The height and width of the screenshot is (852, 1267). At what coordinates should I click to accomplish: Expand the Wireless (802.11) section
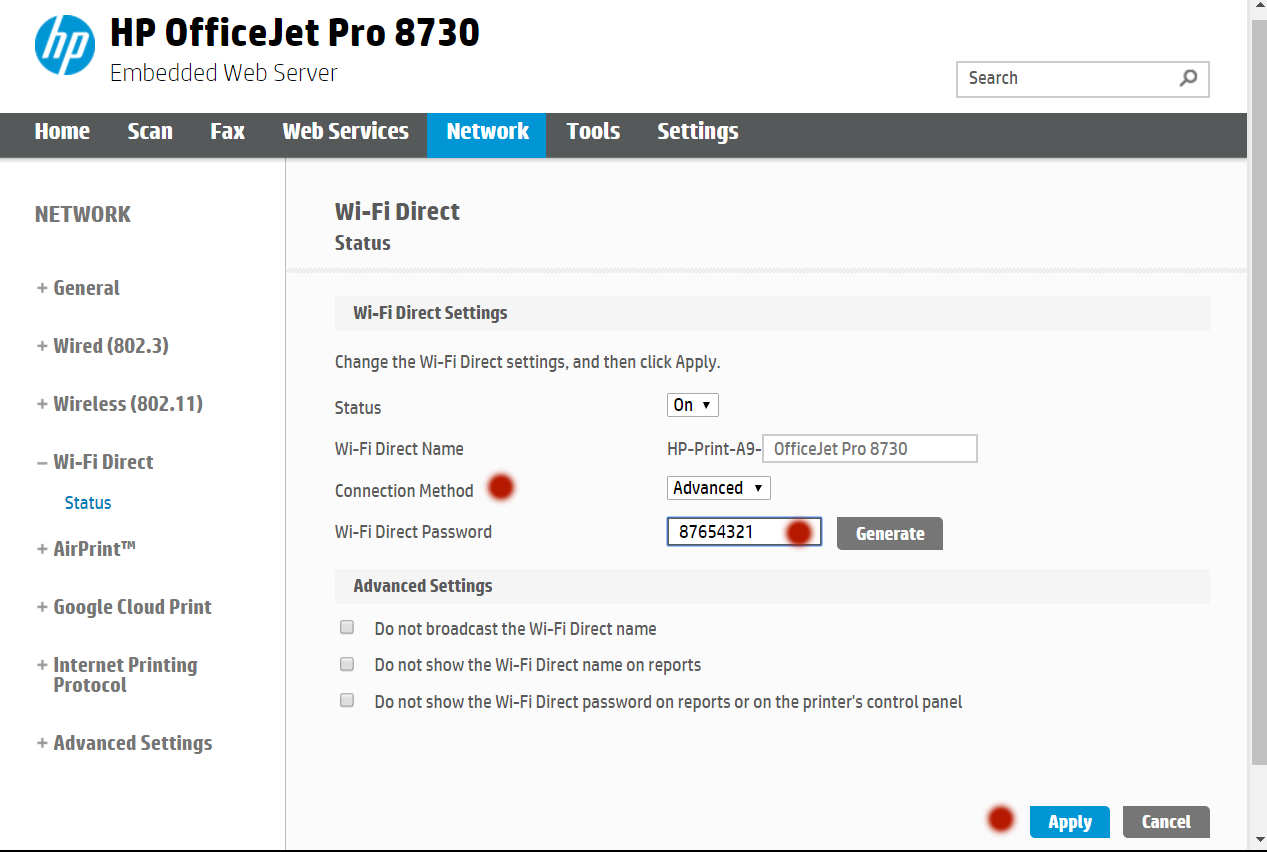tap(119, 404)
